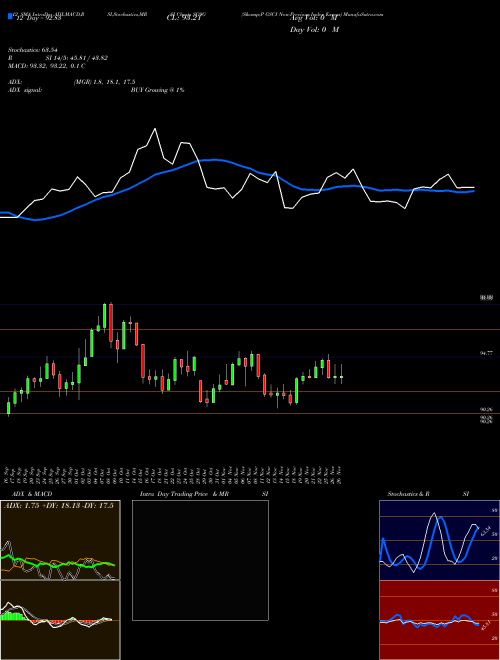Click the '(MGR) 1.8, 18.1, 17.5' values
Screen dimensions: 500x660
104,82
